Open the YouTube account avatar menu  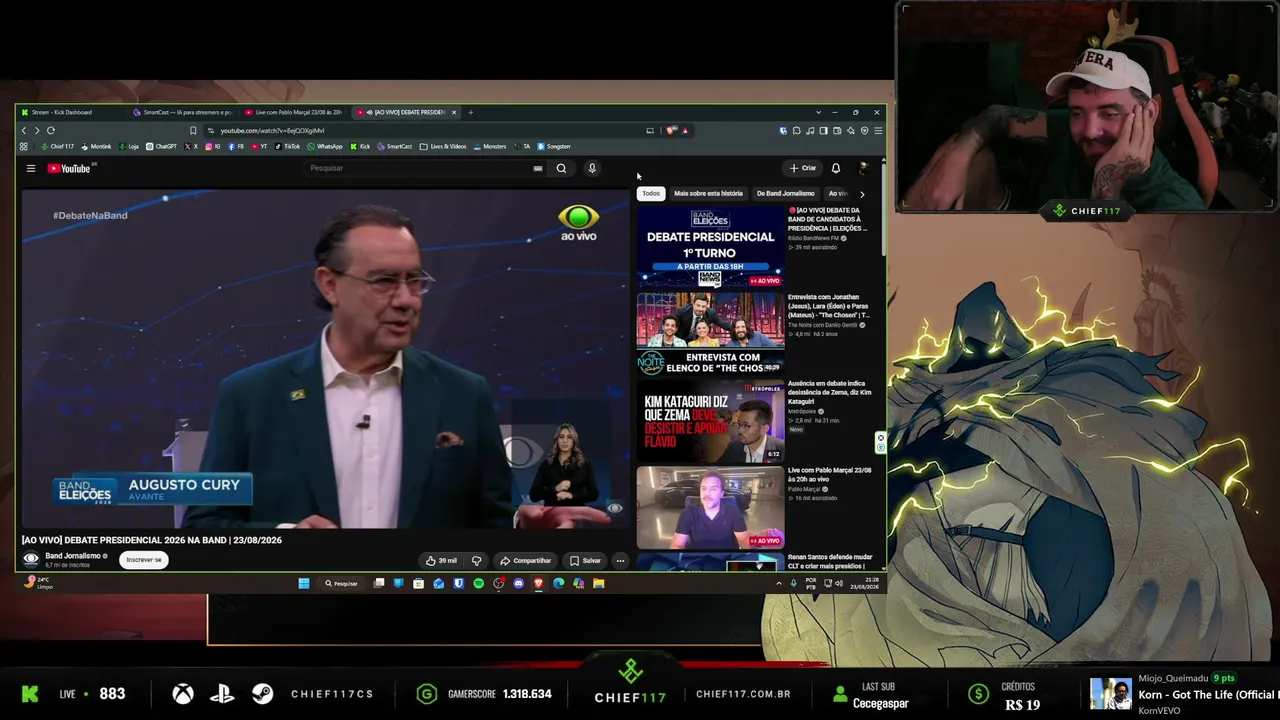863,169
